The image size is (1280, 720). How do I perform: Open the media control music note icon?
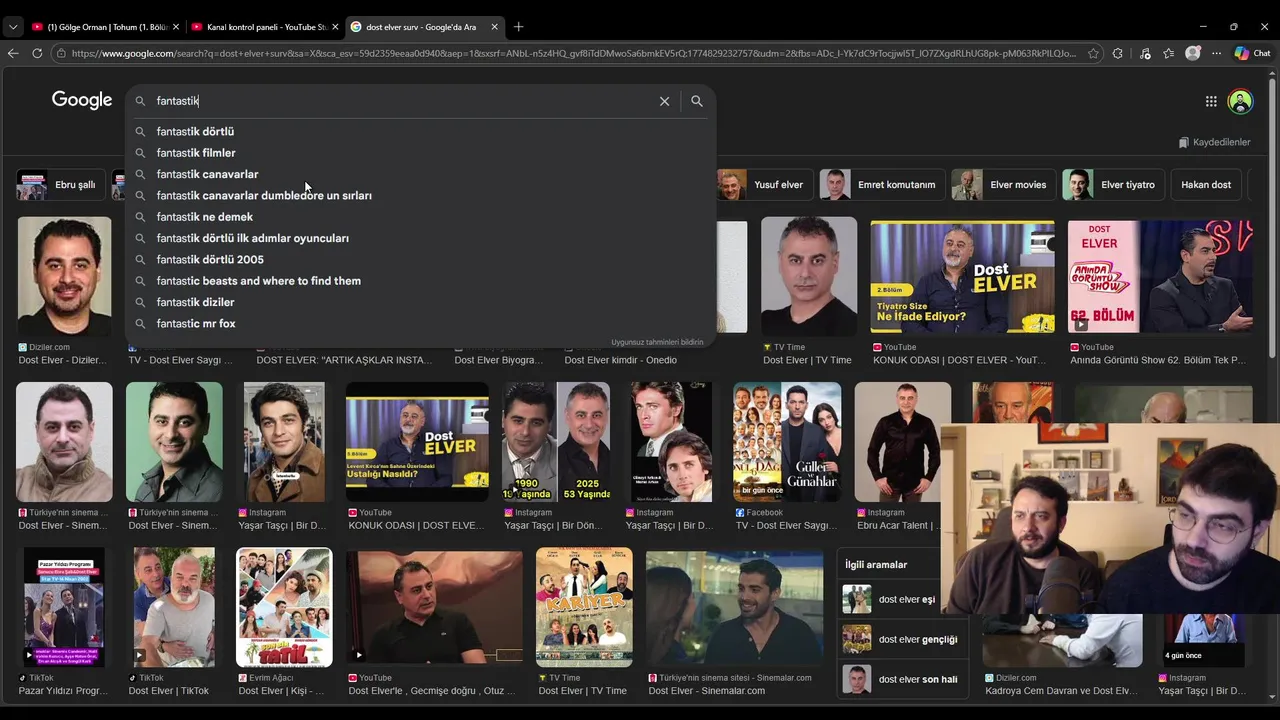coord(1145,53)
